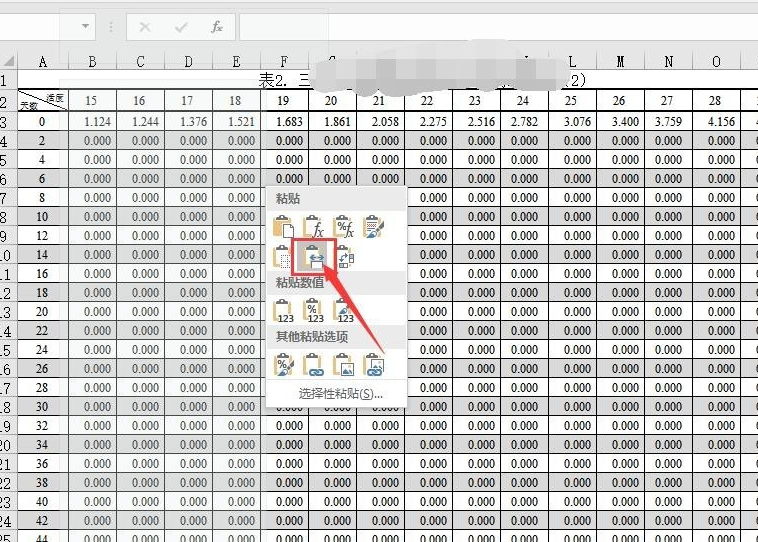Select the paste Formatting only icon
Viewport: 758px width, 542px height.
[283, 365]
